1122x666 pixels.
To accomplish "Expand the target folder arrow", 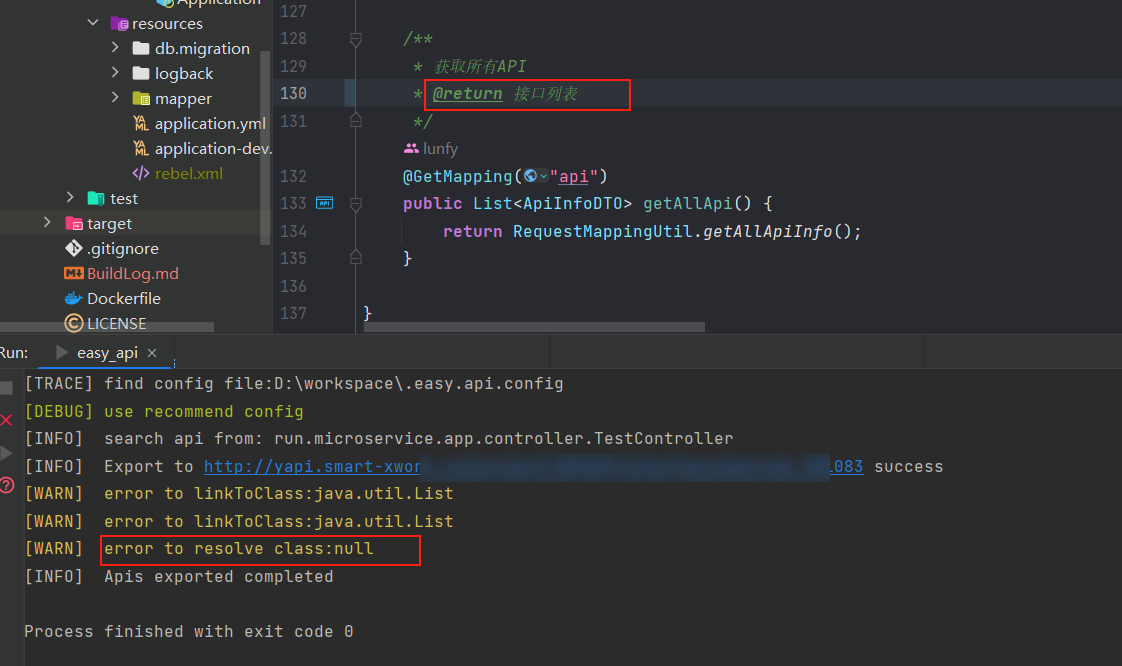I will (47, 222).
